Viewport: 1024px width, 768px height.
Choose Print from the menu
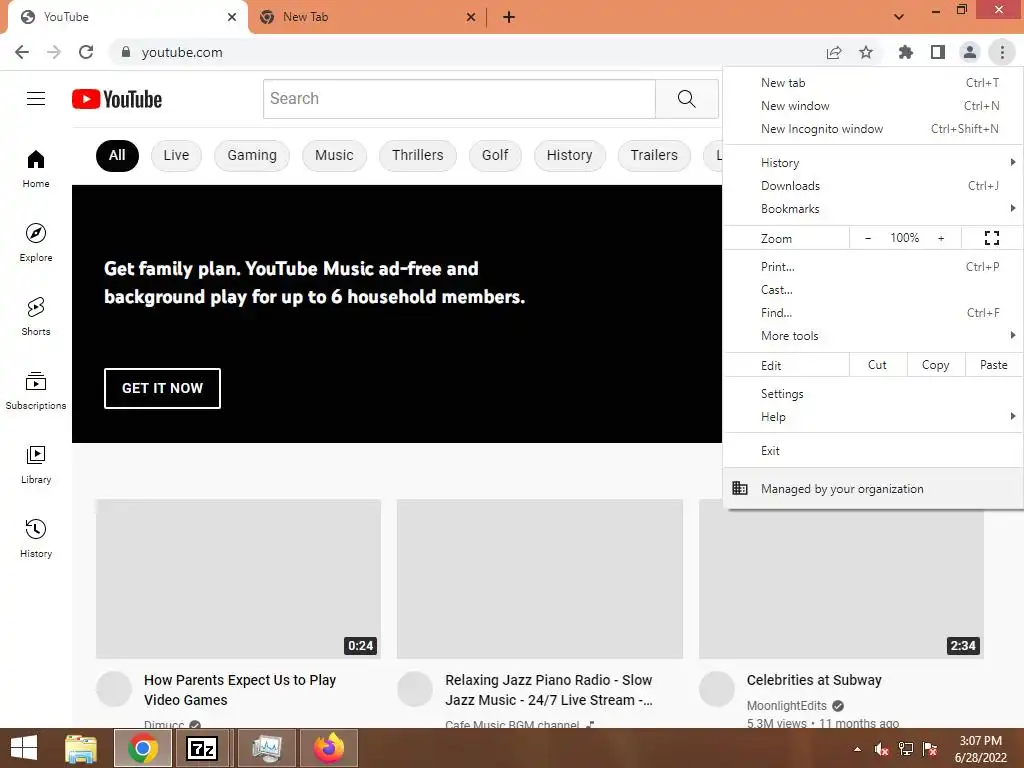click(873, 266)
